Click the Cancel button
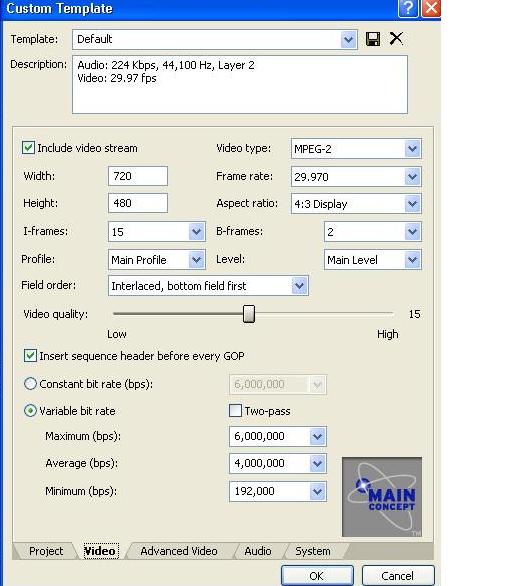Image resolution: width=512 pixels, height=586 pixels. pos(398,576)
